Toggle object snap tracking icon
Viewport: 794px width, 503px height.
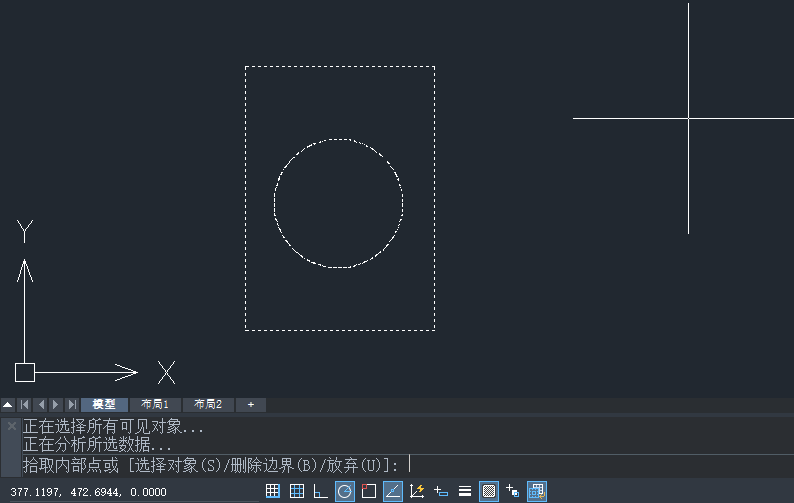(393, 491)
